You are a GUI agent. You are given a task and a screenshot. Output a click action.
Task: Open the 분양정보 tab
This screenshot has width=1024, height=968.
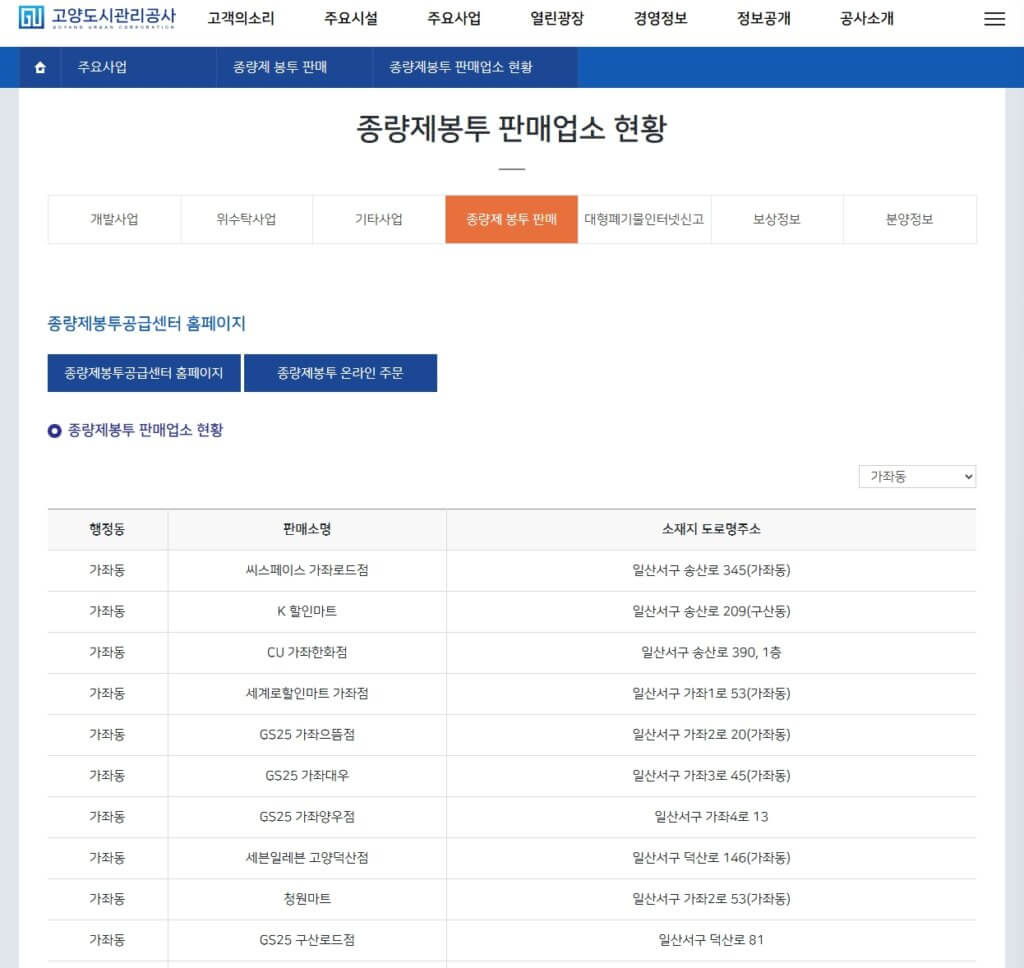(x=909, y=218)
